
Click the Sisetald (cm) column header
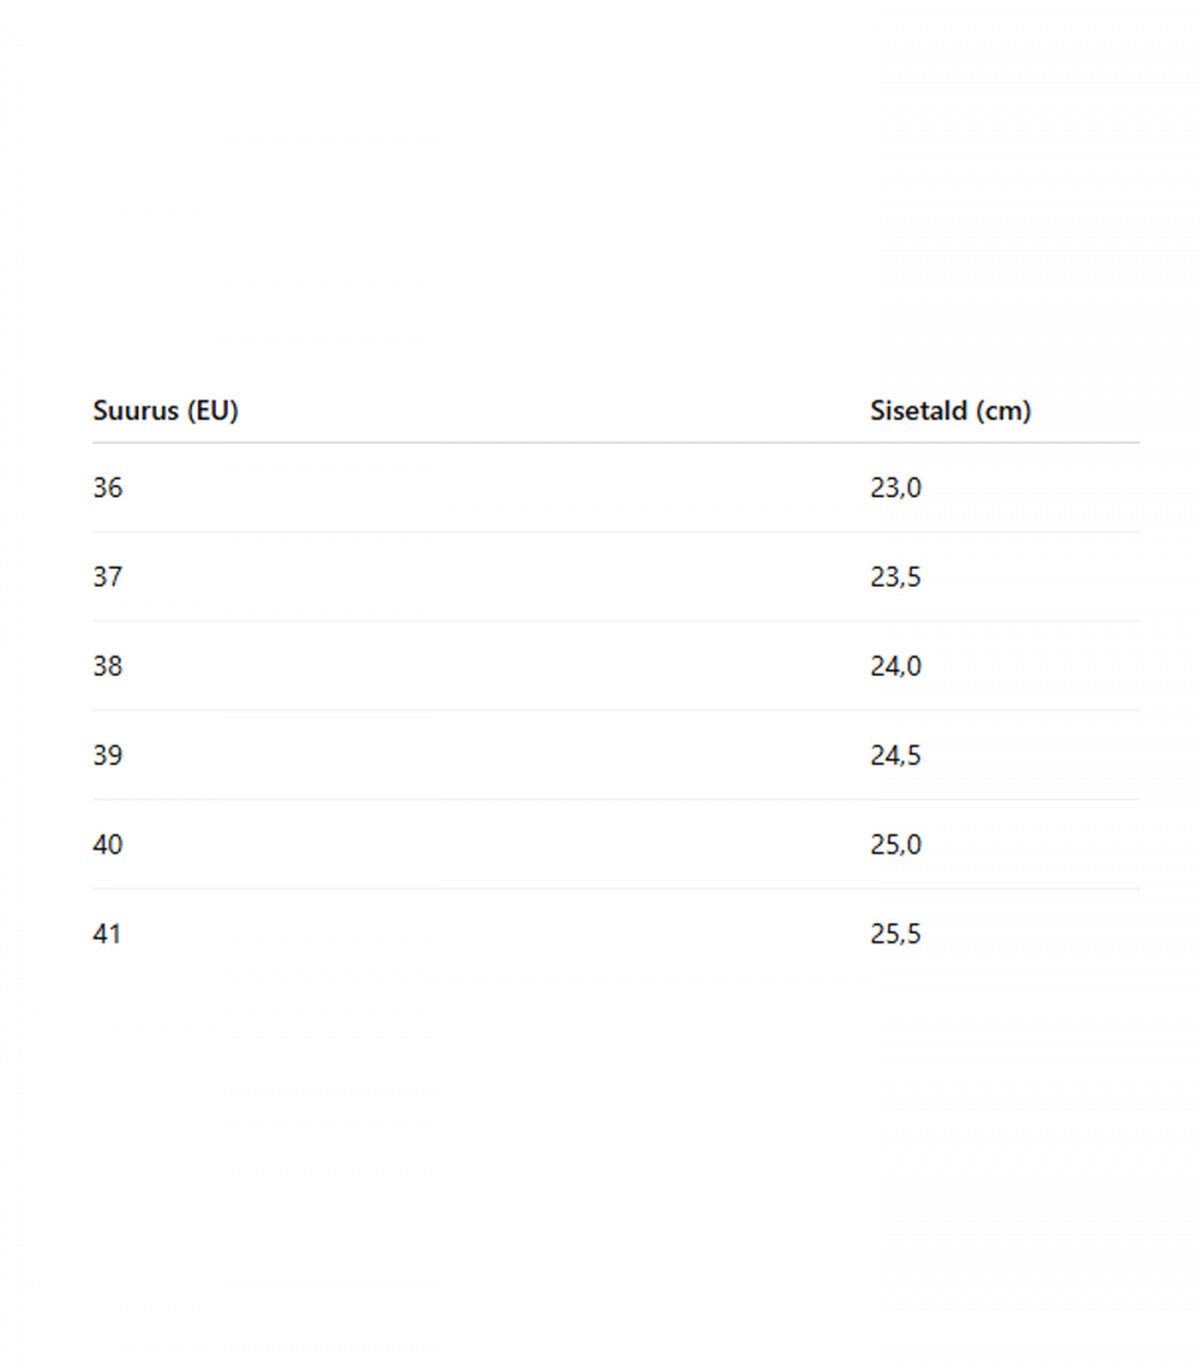pos(950,411)
